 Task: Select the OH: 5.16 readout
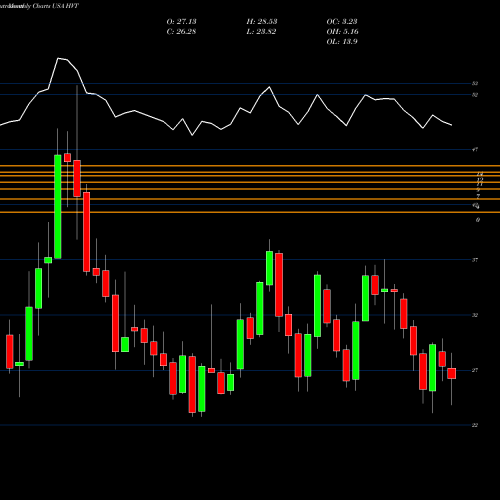click(342, 32)
